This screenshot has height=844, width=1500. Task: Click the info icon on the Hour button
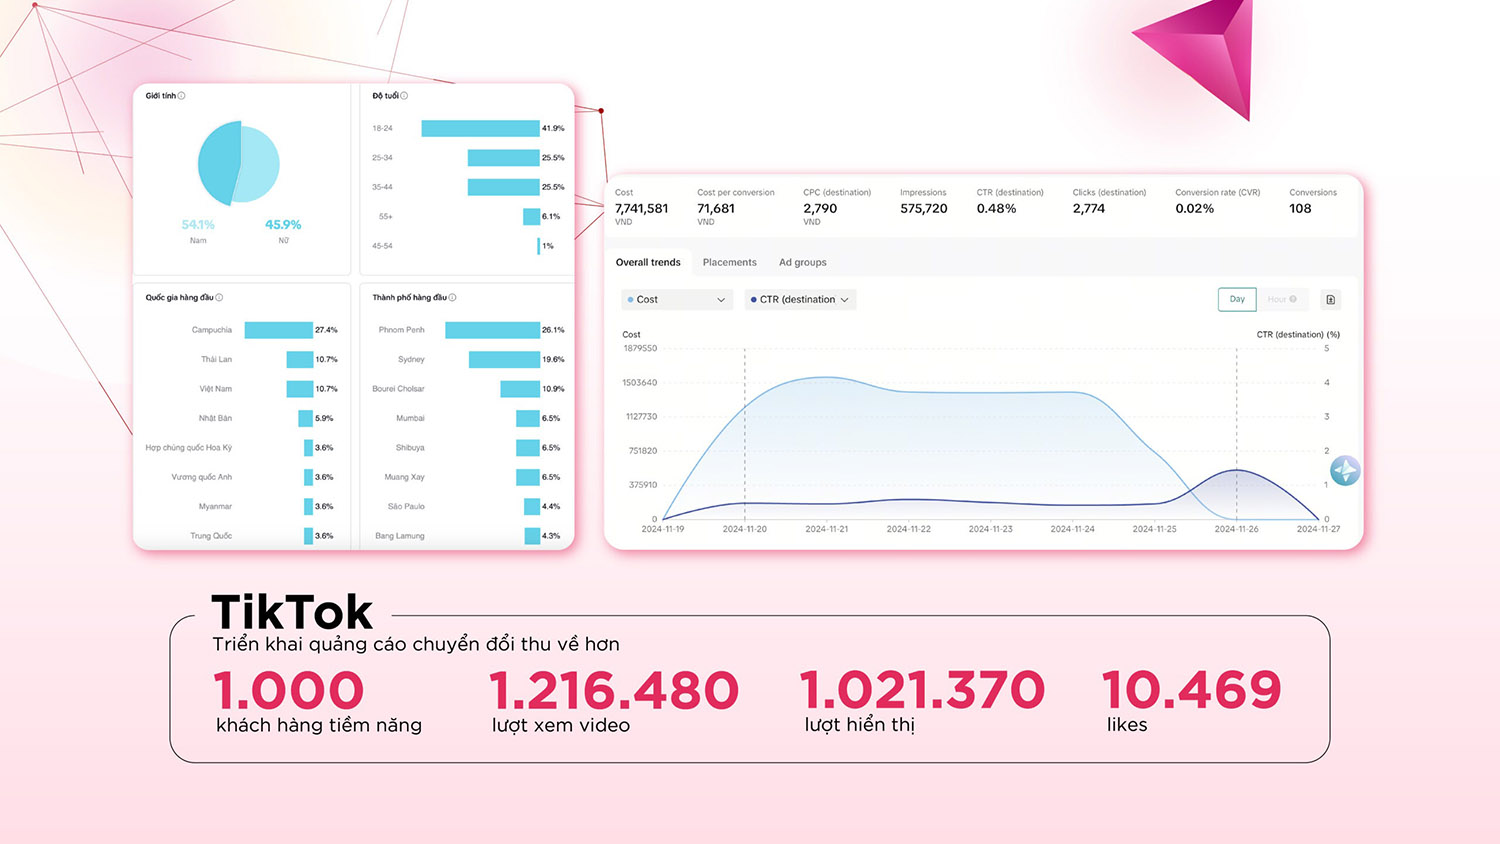click(x=1293, y=300)
